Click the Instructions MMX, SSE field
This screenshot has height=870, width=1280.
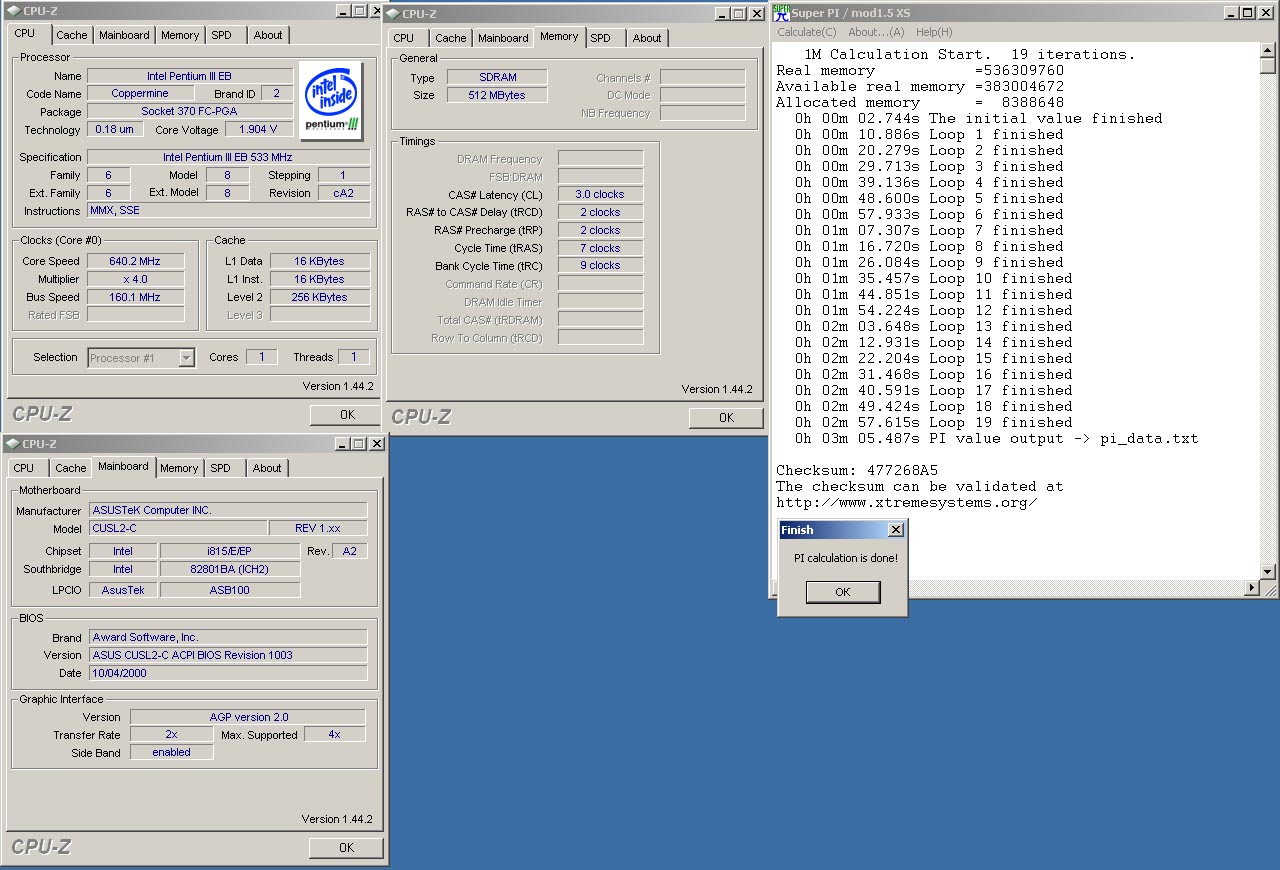[228, 211]
